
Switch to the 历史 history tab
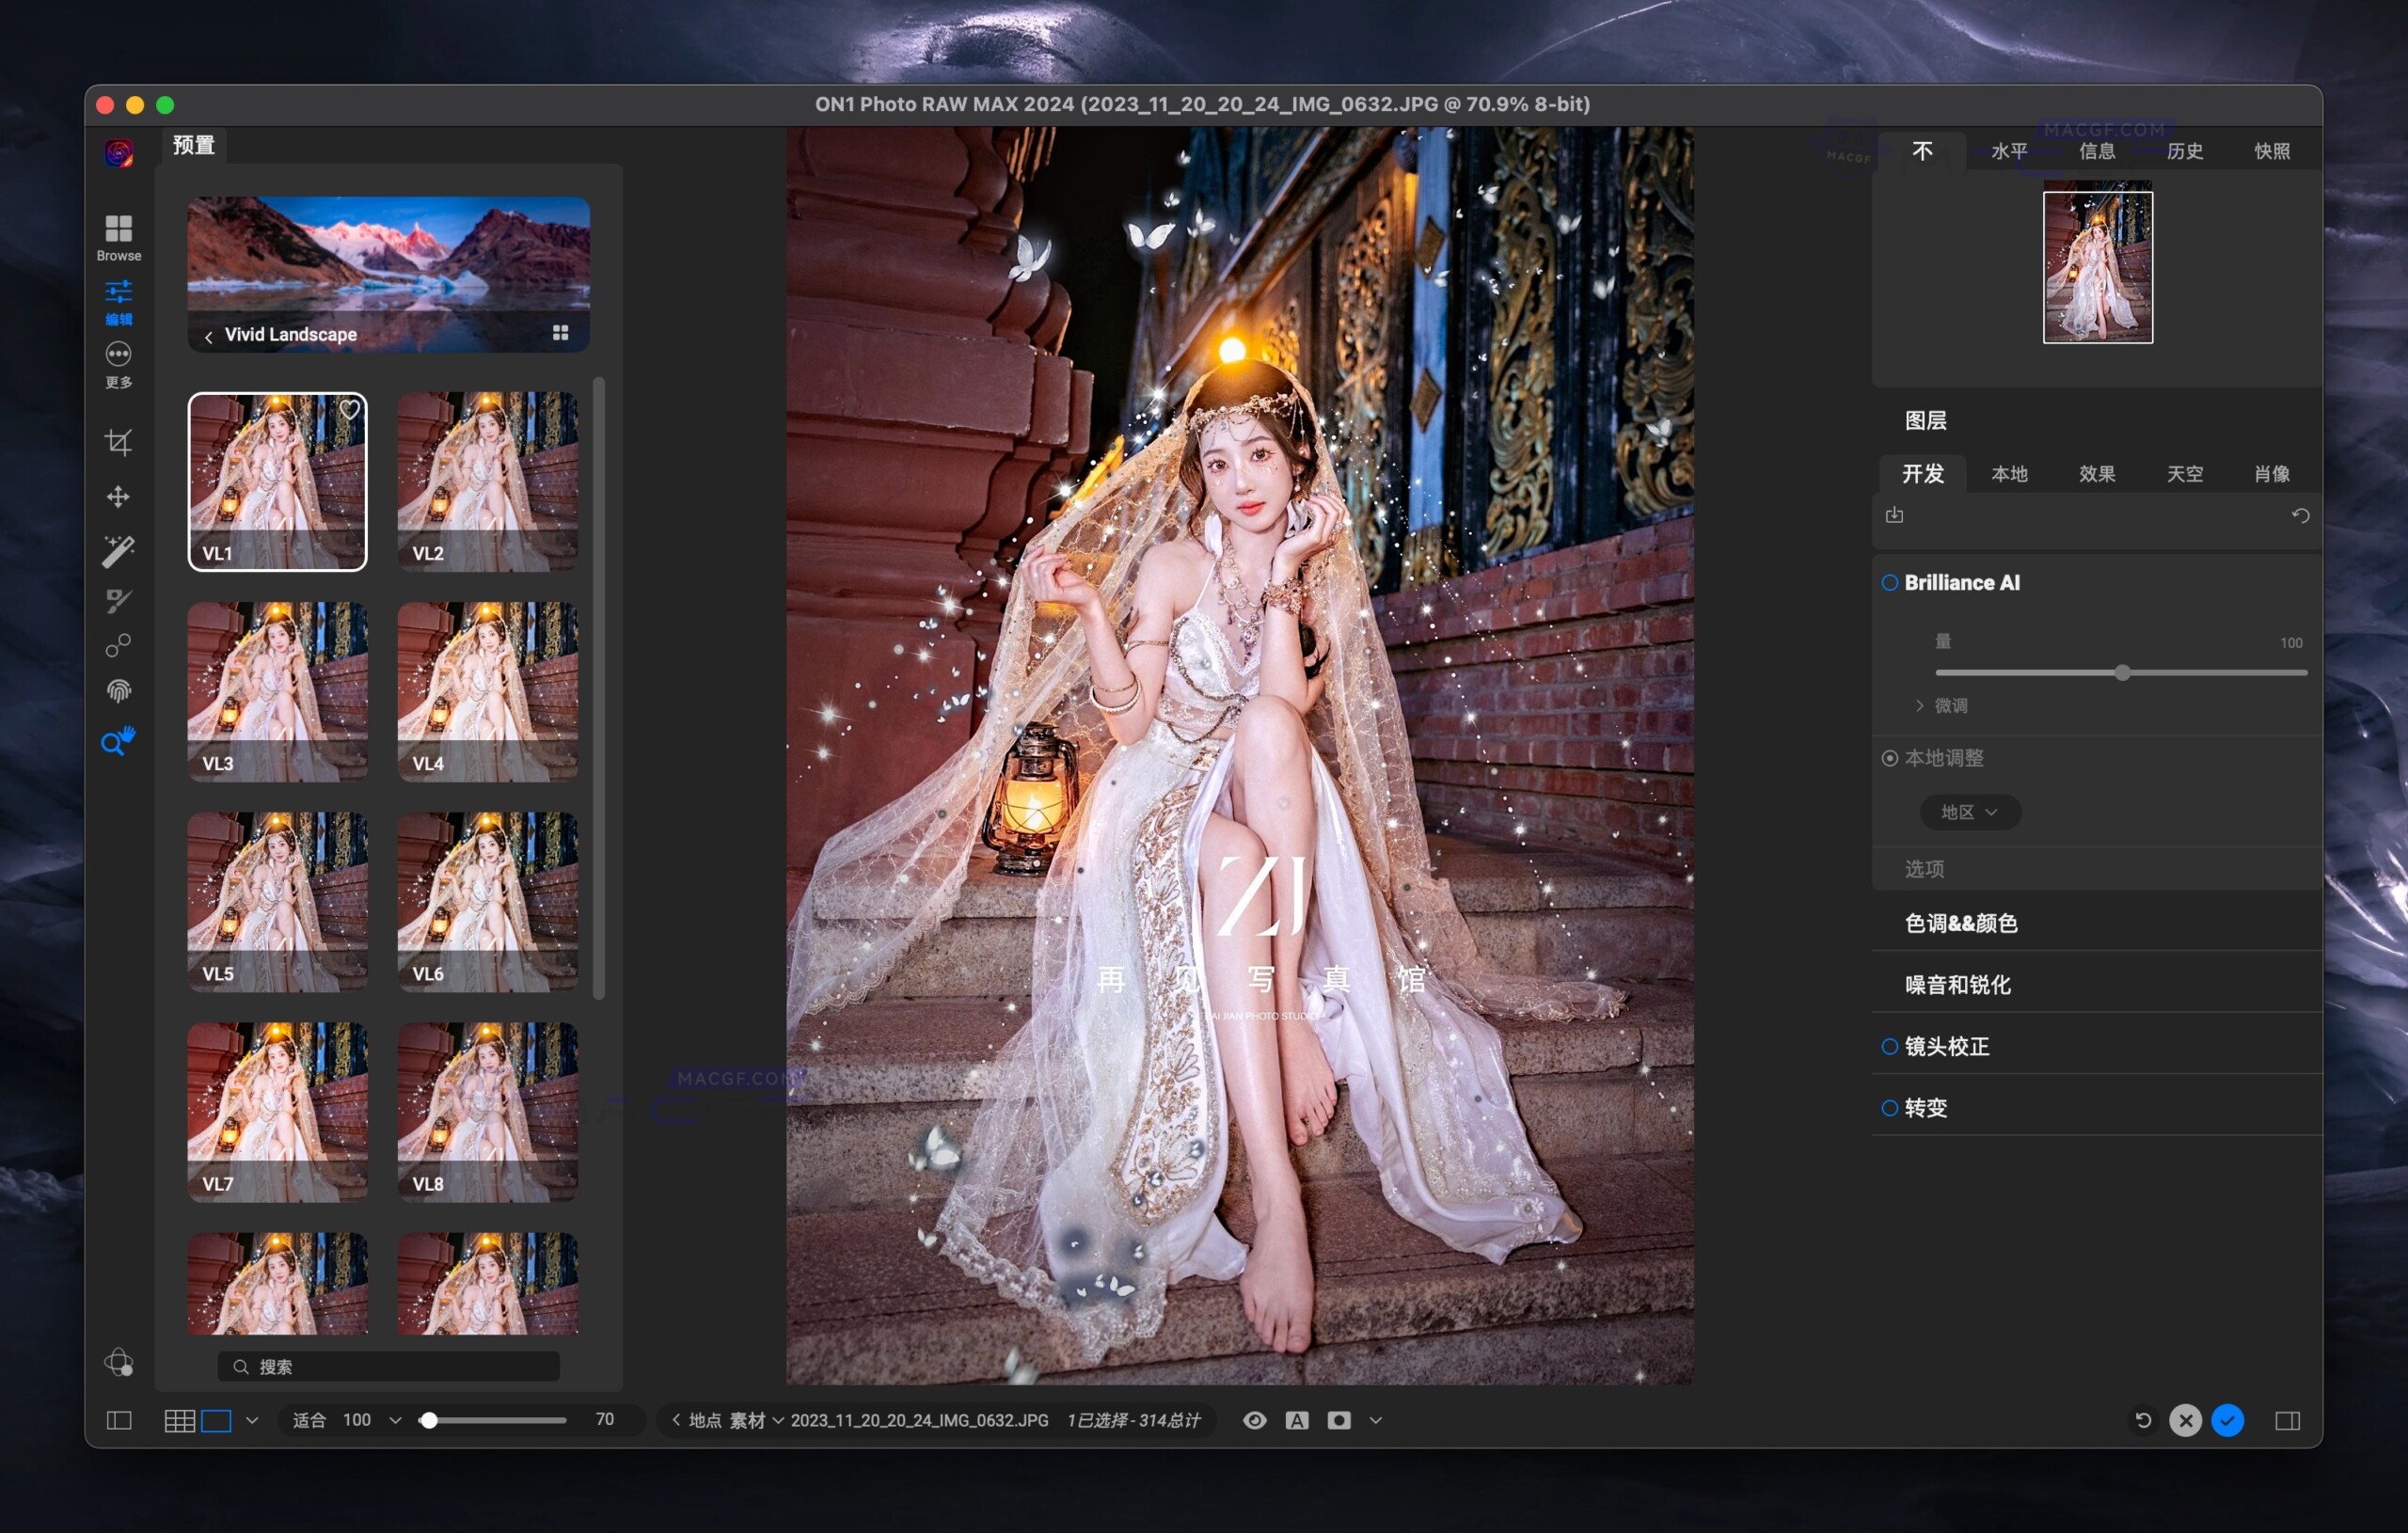point(2185,150)
